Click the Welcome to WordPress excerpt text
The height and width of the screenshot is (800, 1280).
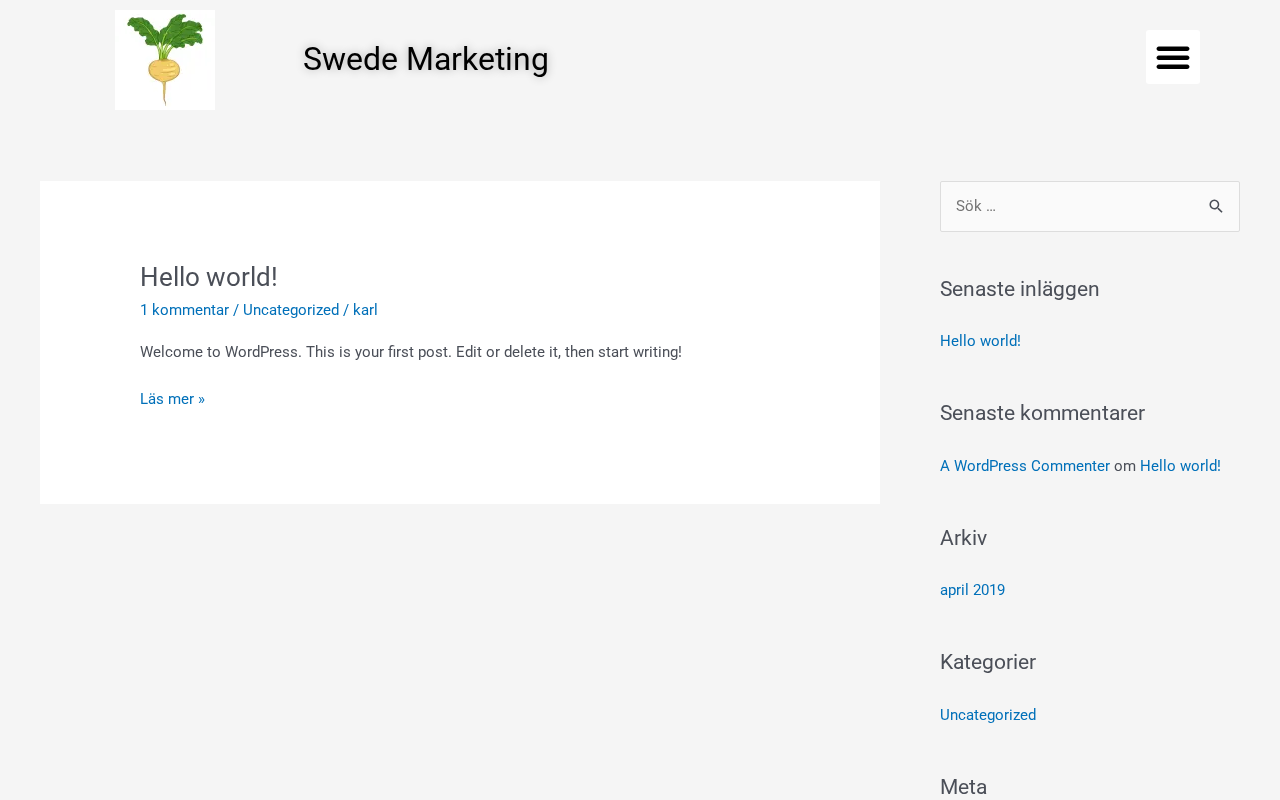[x=410, y=352]
